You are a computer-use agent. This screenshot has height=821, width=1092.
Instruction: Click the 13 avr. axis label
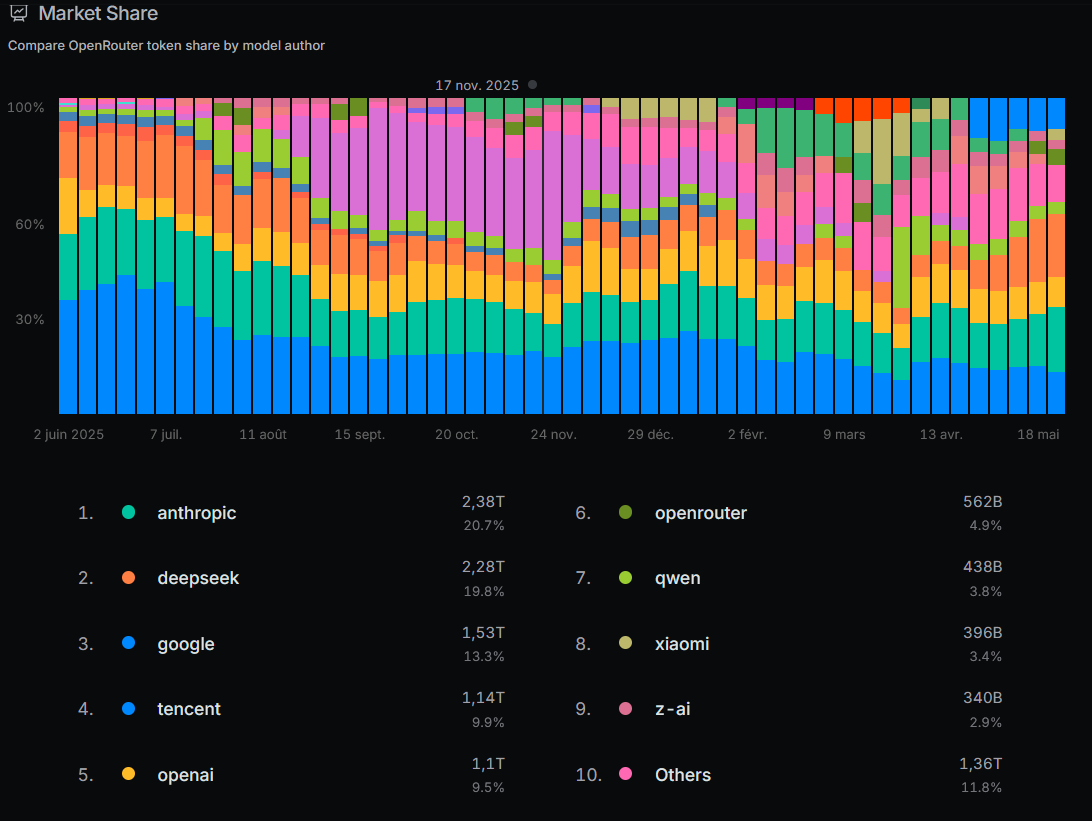(941, 435)
